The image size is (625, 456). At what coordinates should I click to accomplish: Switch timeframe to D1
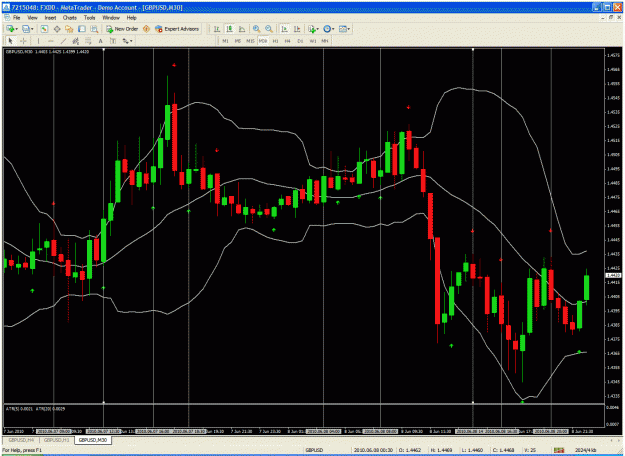coord(300,41)
